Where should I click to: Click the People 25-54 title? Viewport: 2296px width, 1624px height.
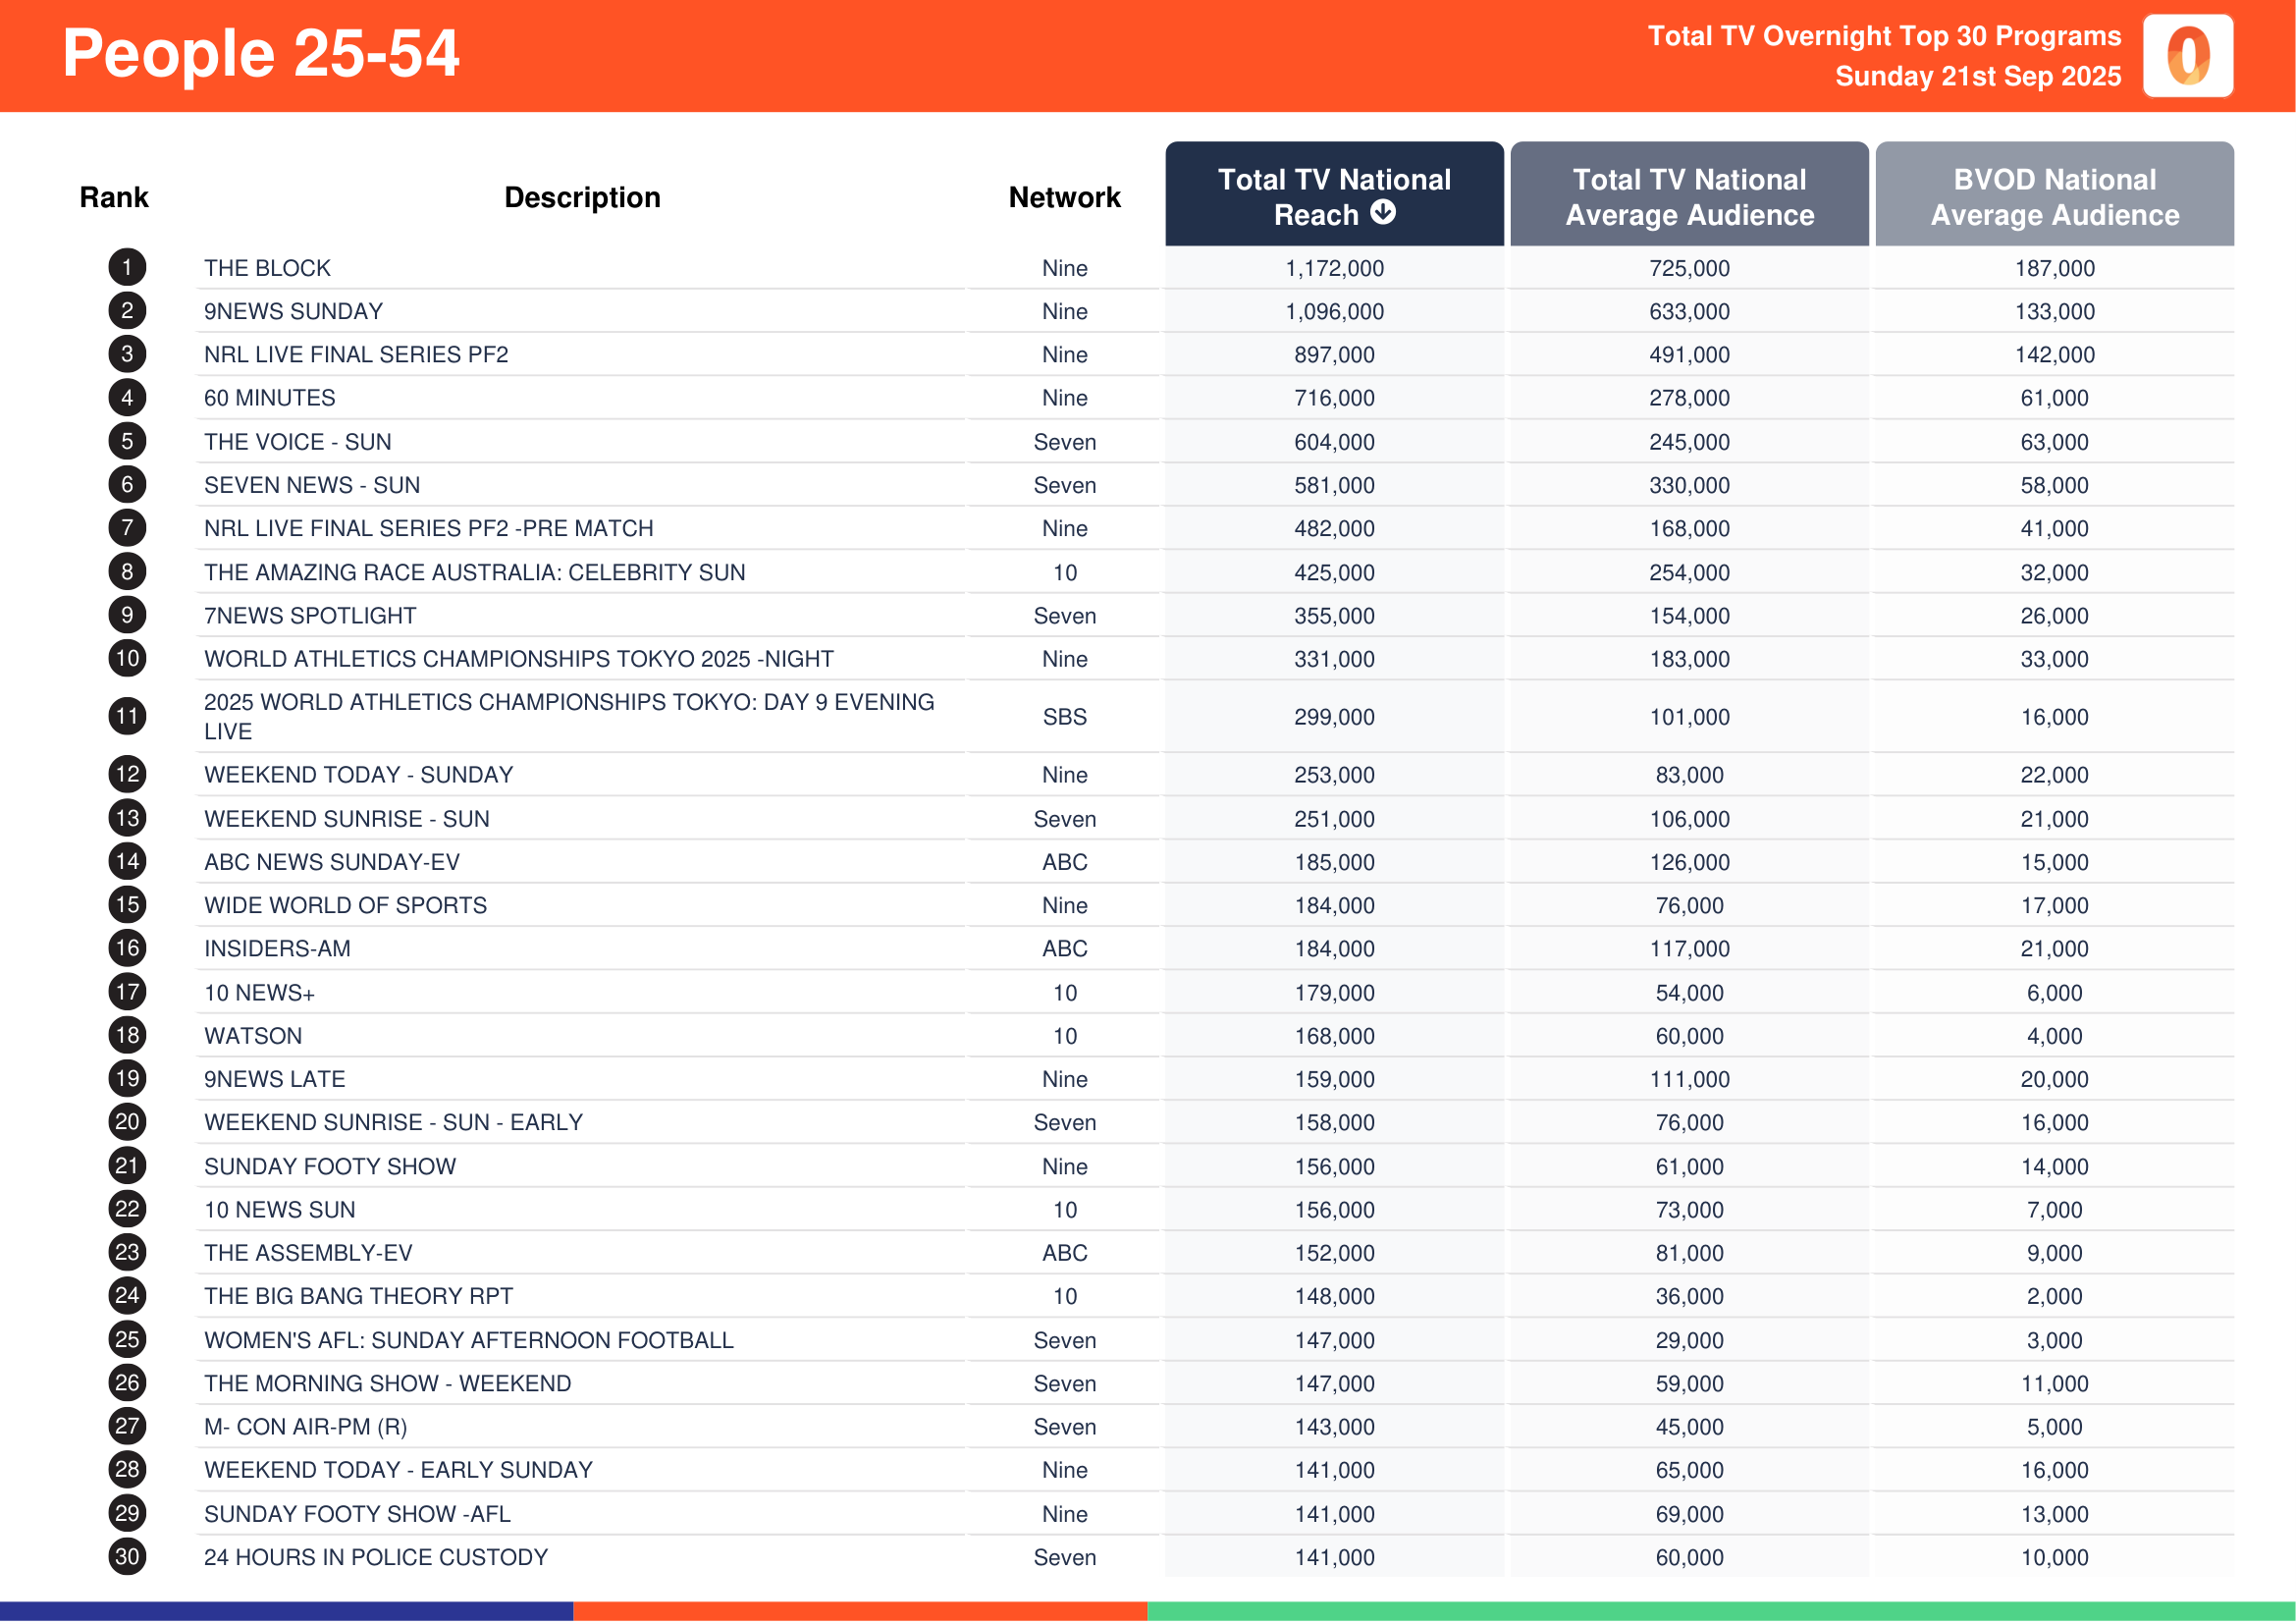(x=261, y=53)
